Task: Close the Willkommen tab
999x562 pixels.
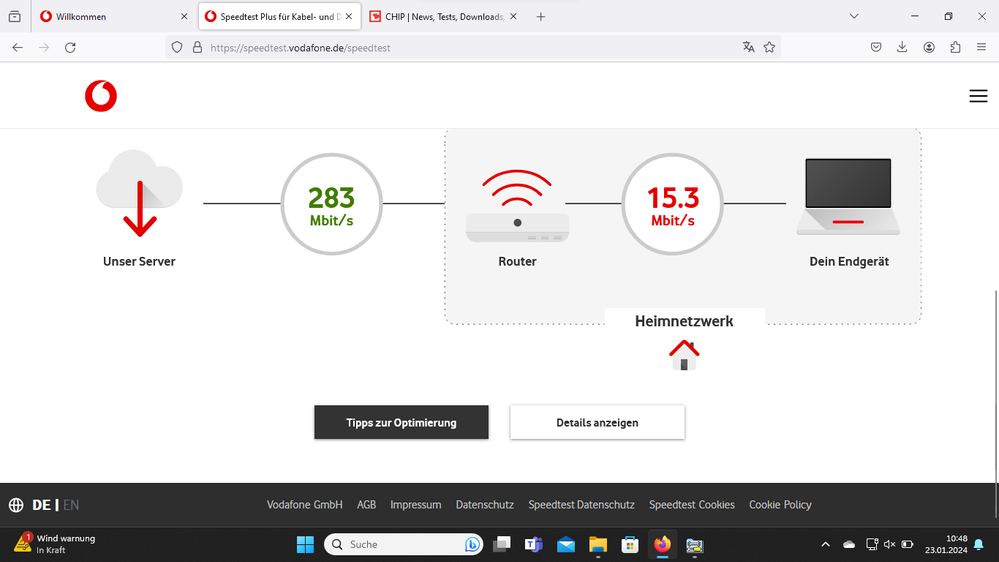Action: (x=184, y=17)
